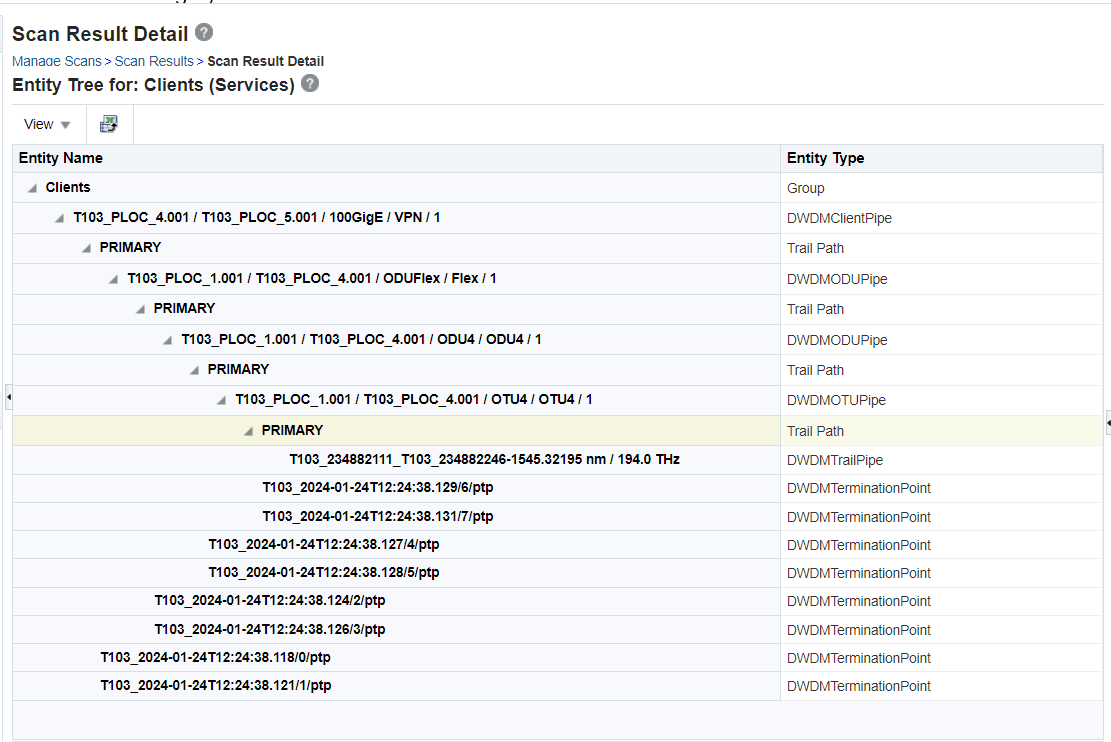Collapse the ODUFlex pipe tree node
1111x742 pixels.
113,278
